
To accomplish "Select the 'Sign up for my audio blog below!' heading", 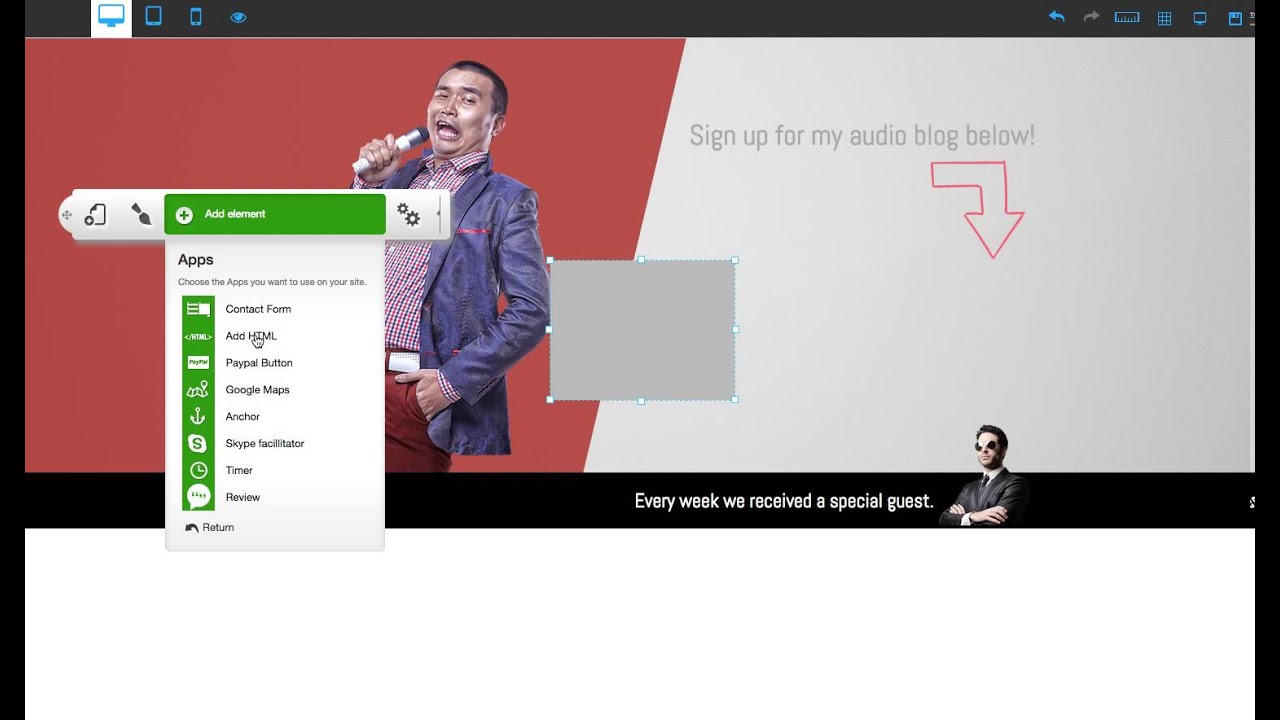I will 862,136.
